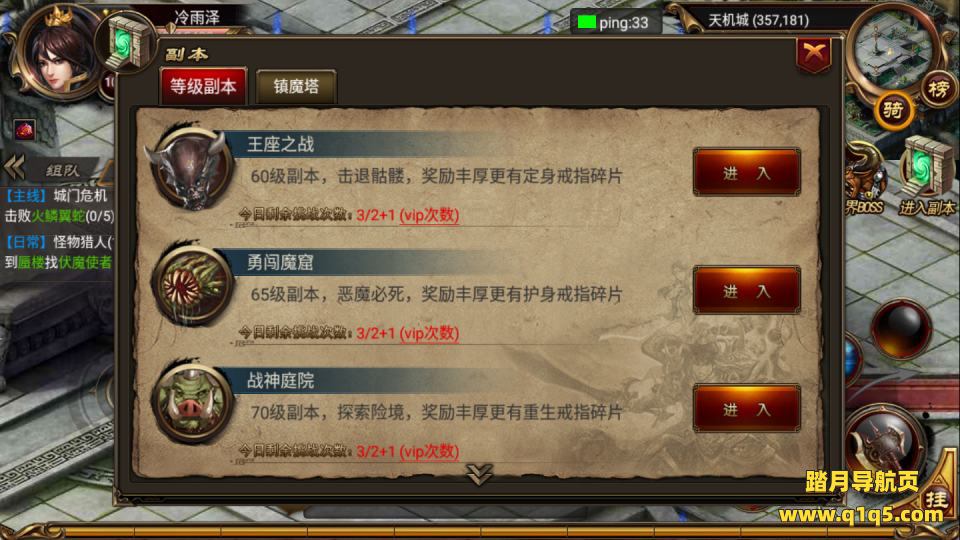Tap the 骑 mount icon
This screenshot has height=540, width=960.
pos(893,111)
